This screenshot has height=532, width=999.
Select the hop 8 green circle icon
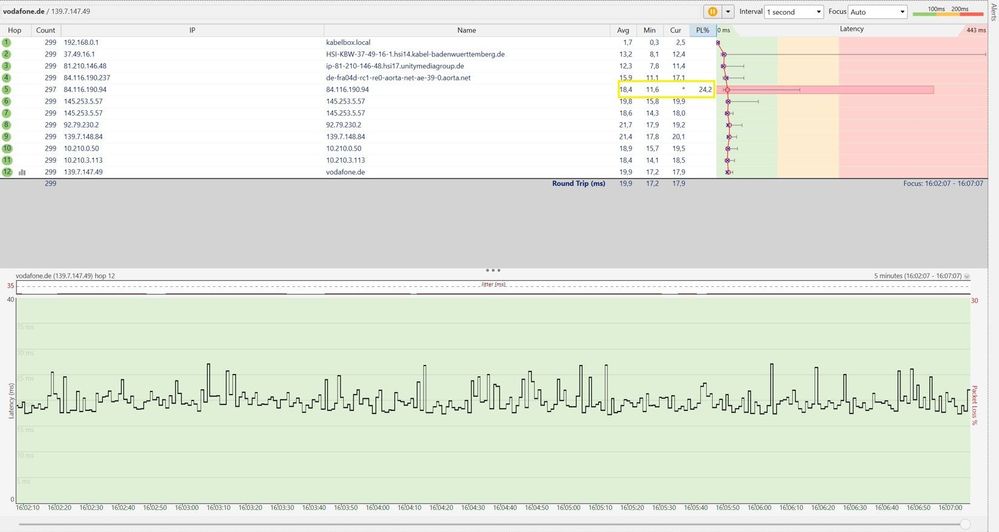point(6,125)
